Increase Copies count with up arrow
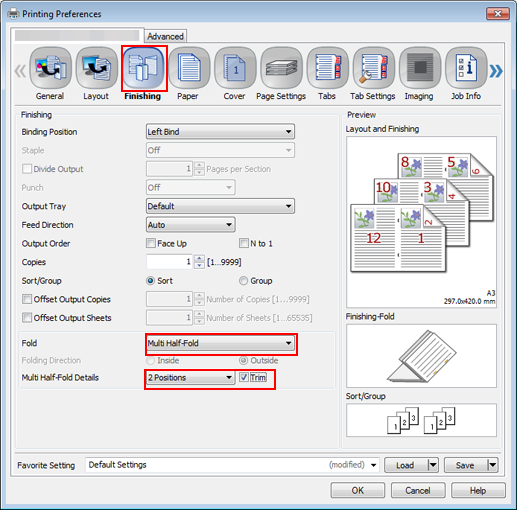 (x=199, y=258)
